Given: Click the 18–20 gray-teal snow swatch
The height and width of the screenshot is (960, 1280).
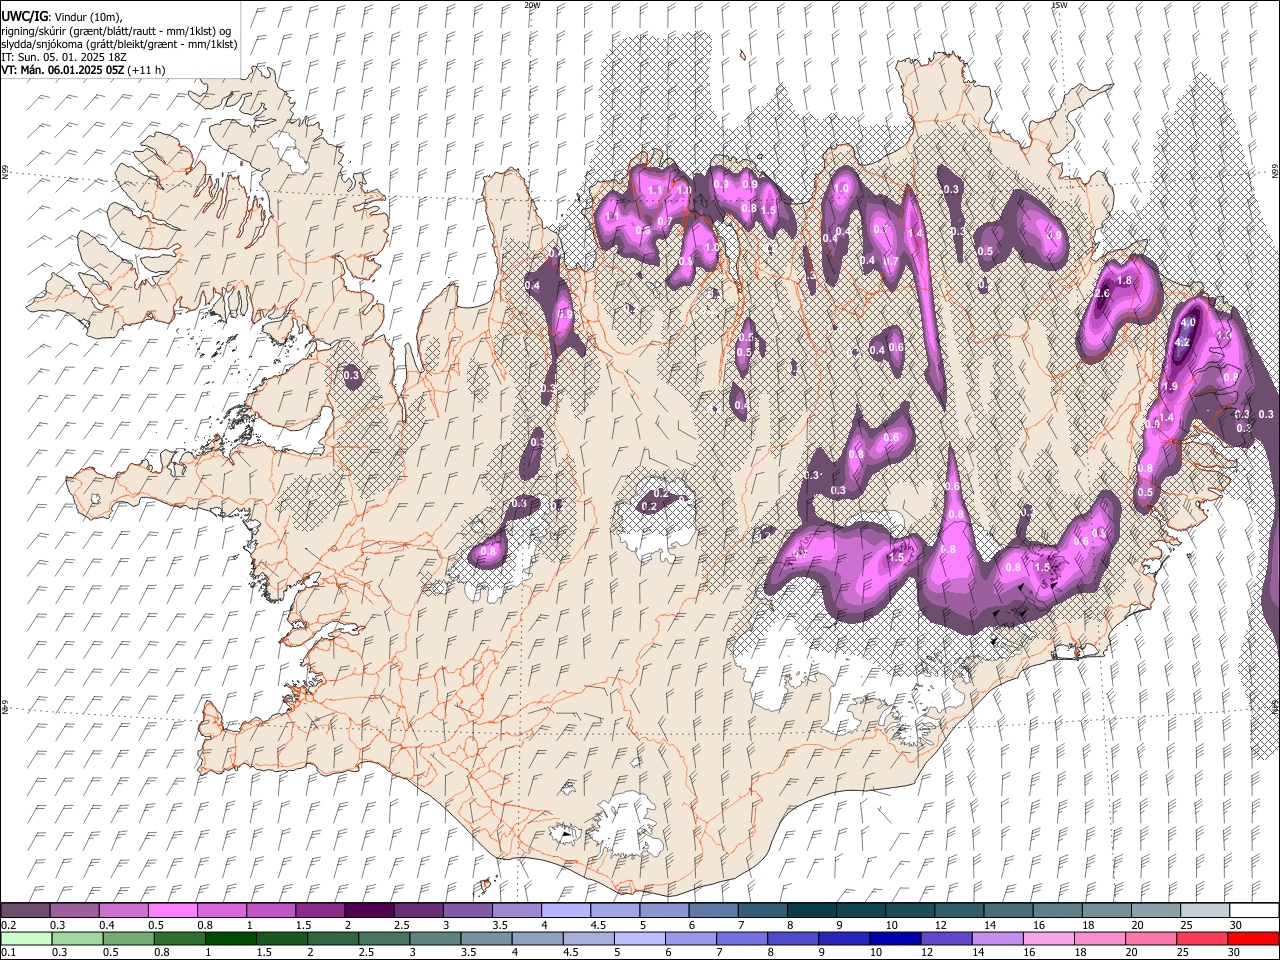Looking at the screenshot, I should coord(1106,910).
